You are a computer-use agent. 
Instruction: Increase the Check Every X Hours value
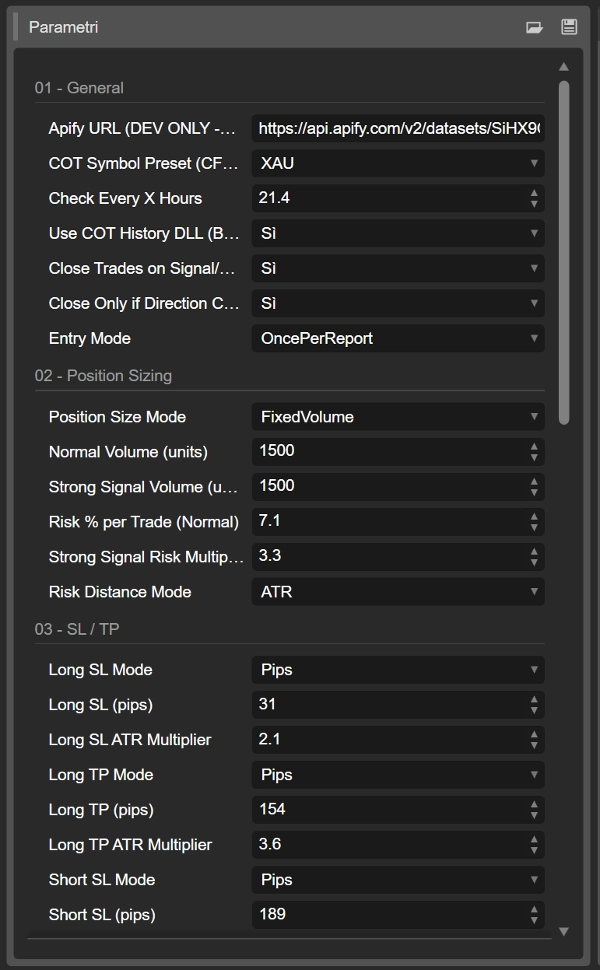535,193
